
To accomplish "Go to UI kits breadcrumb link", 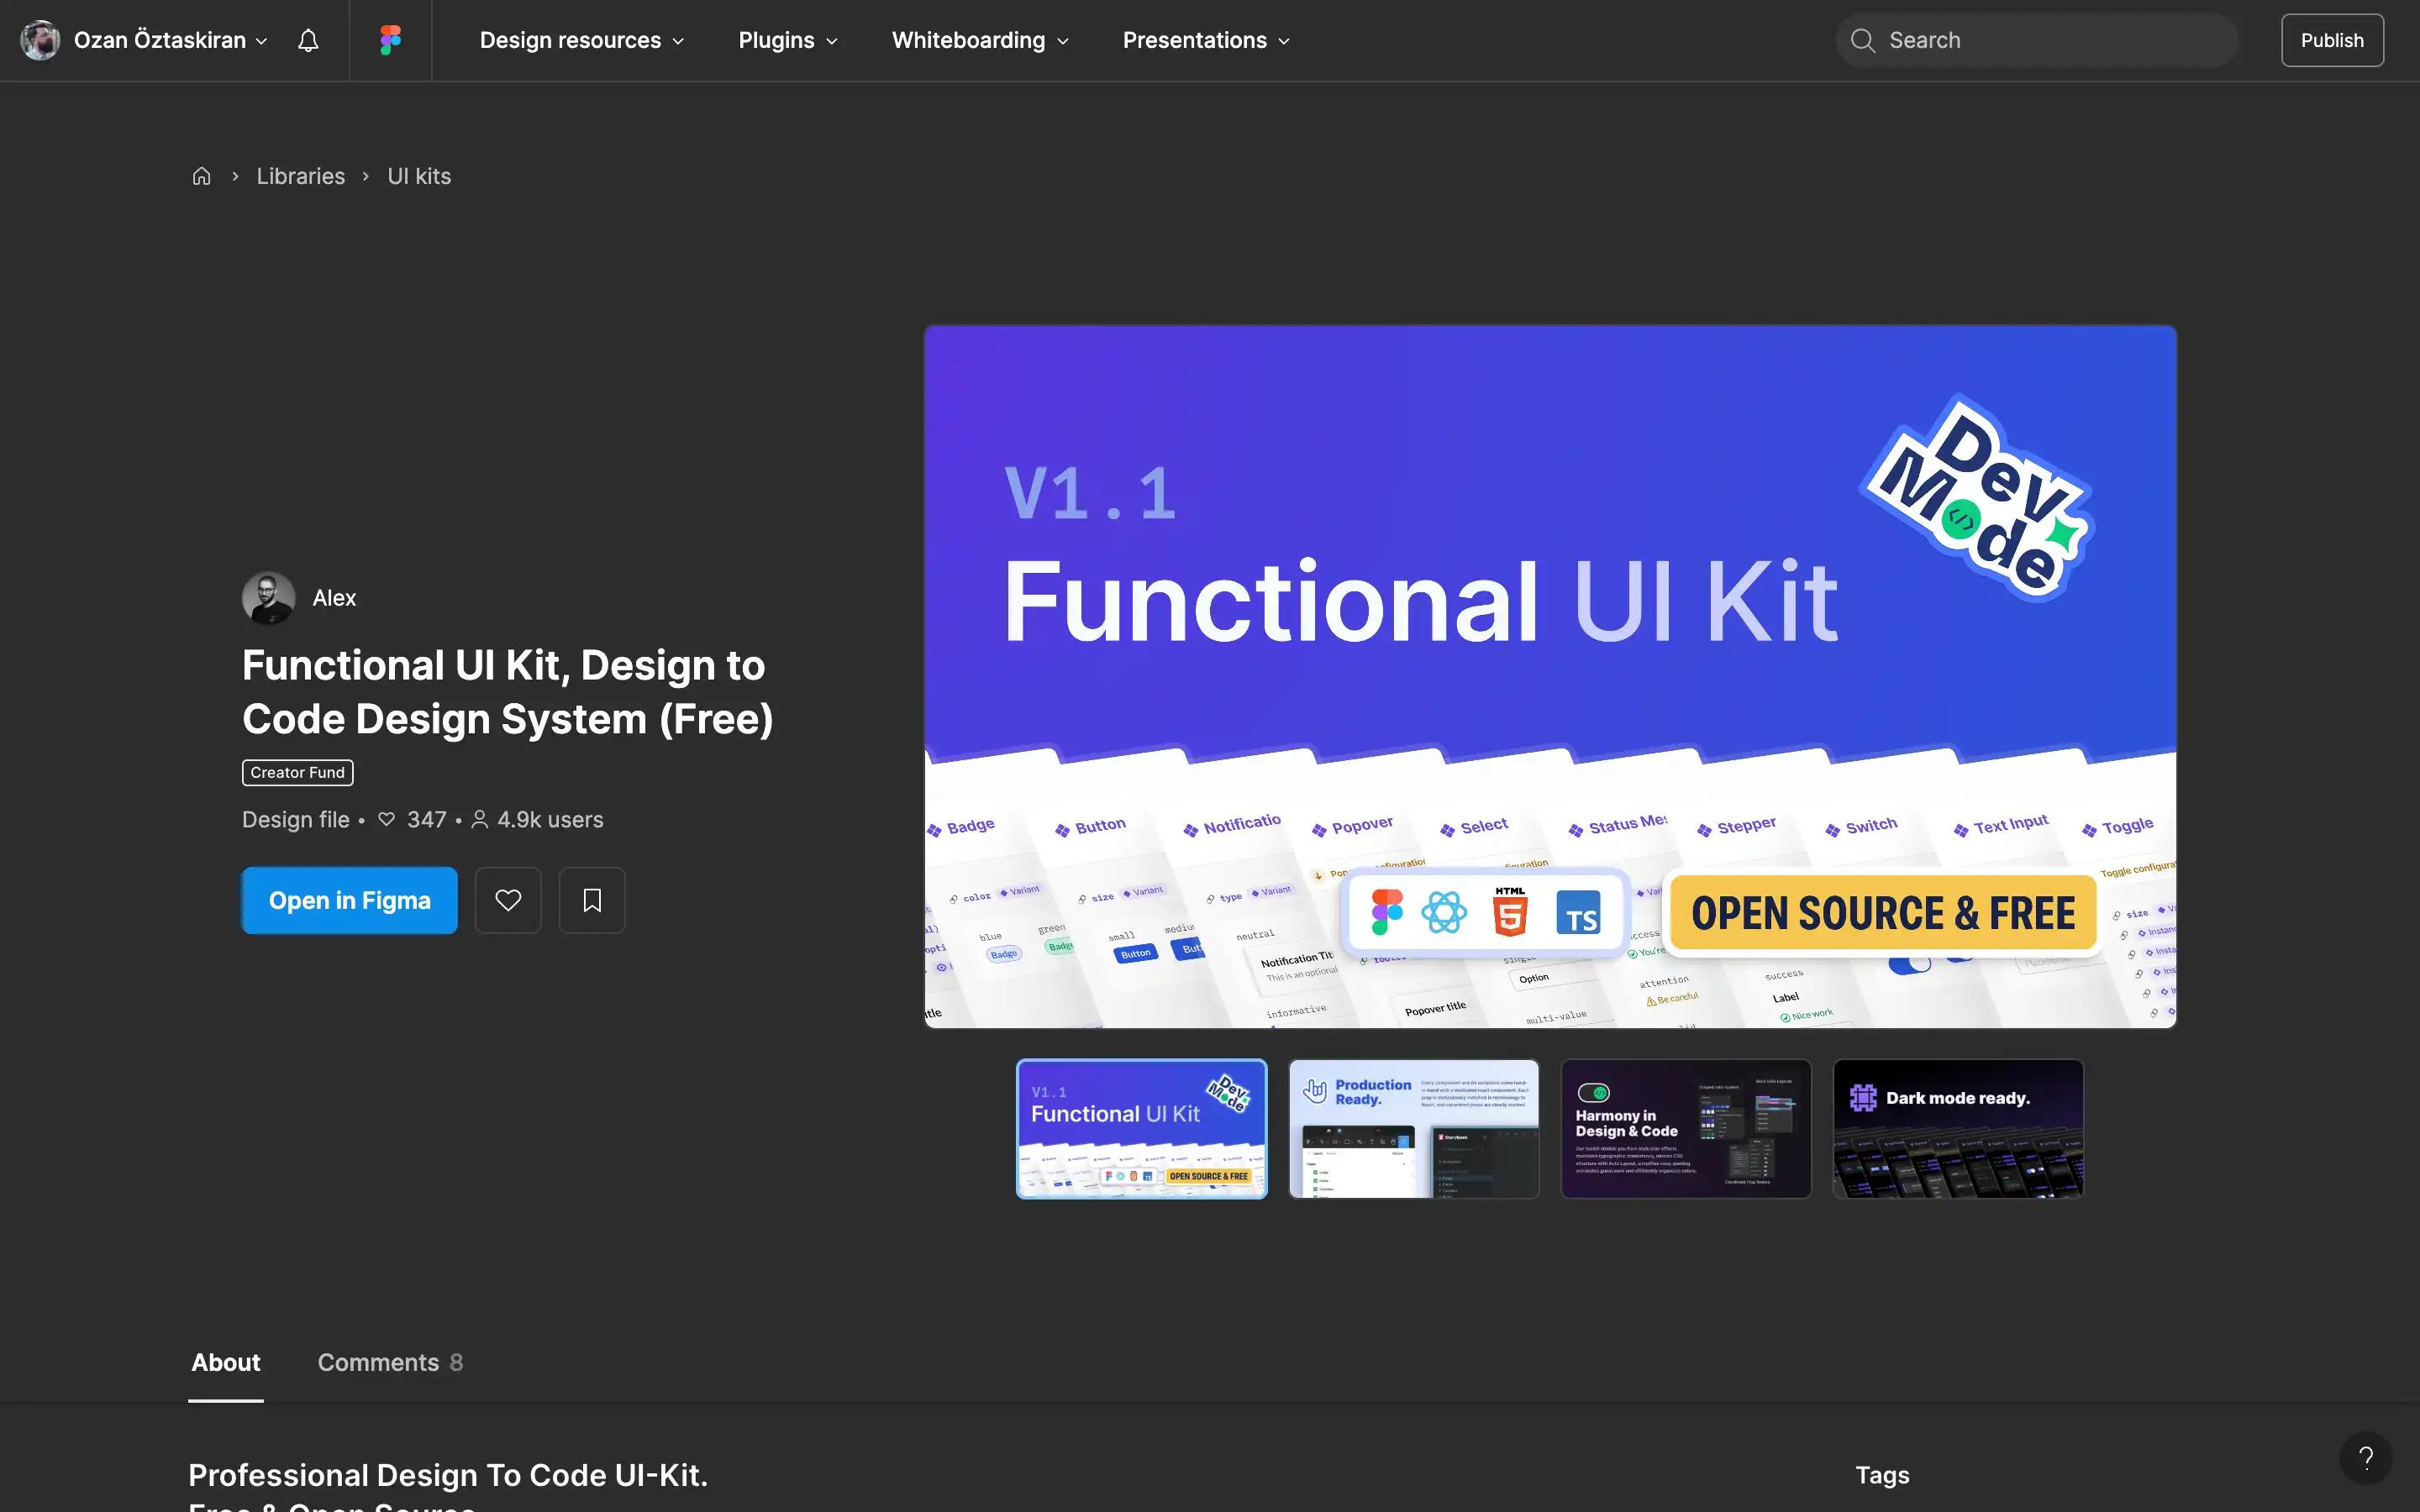I will 419,176.
